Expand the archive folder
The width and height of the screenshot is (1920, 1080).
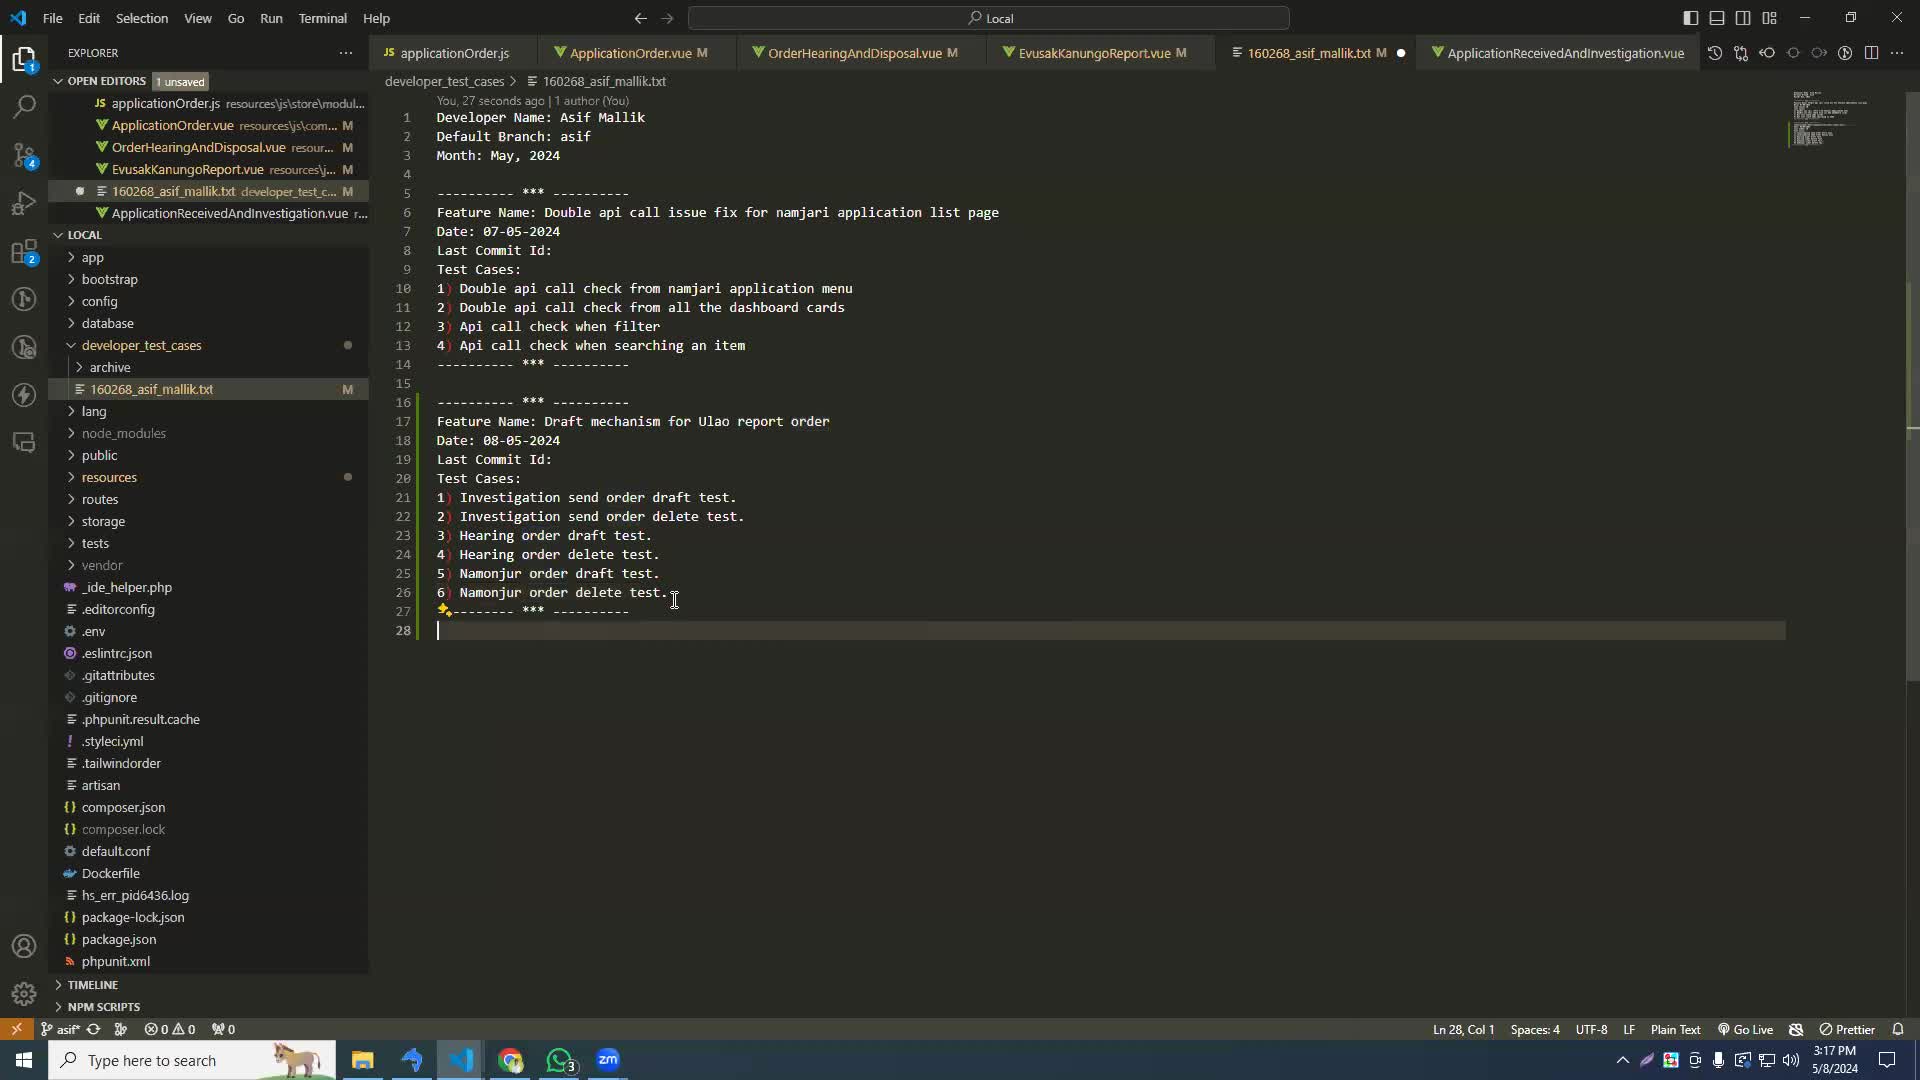point(109,367)
